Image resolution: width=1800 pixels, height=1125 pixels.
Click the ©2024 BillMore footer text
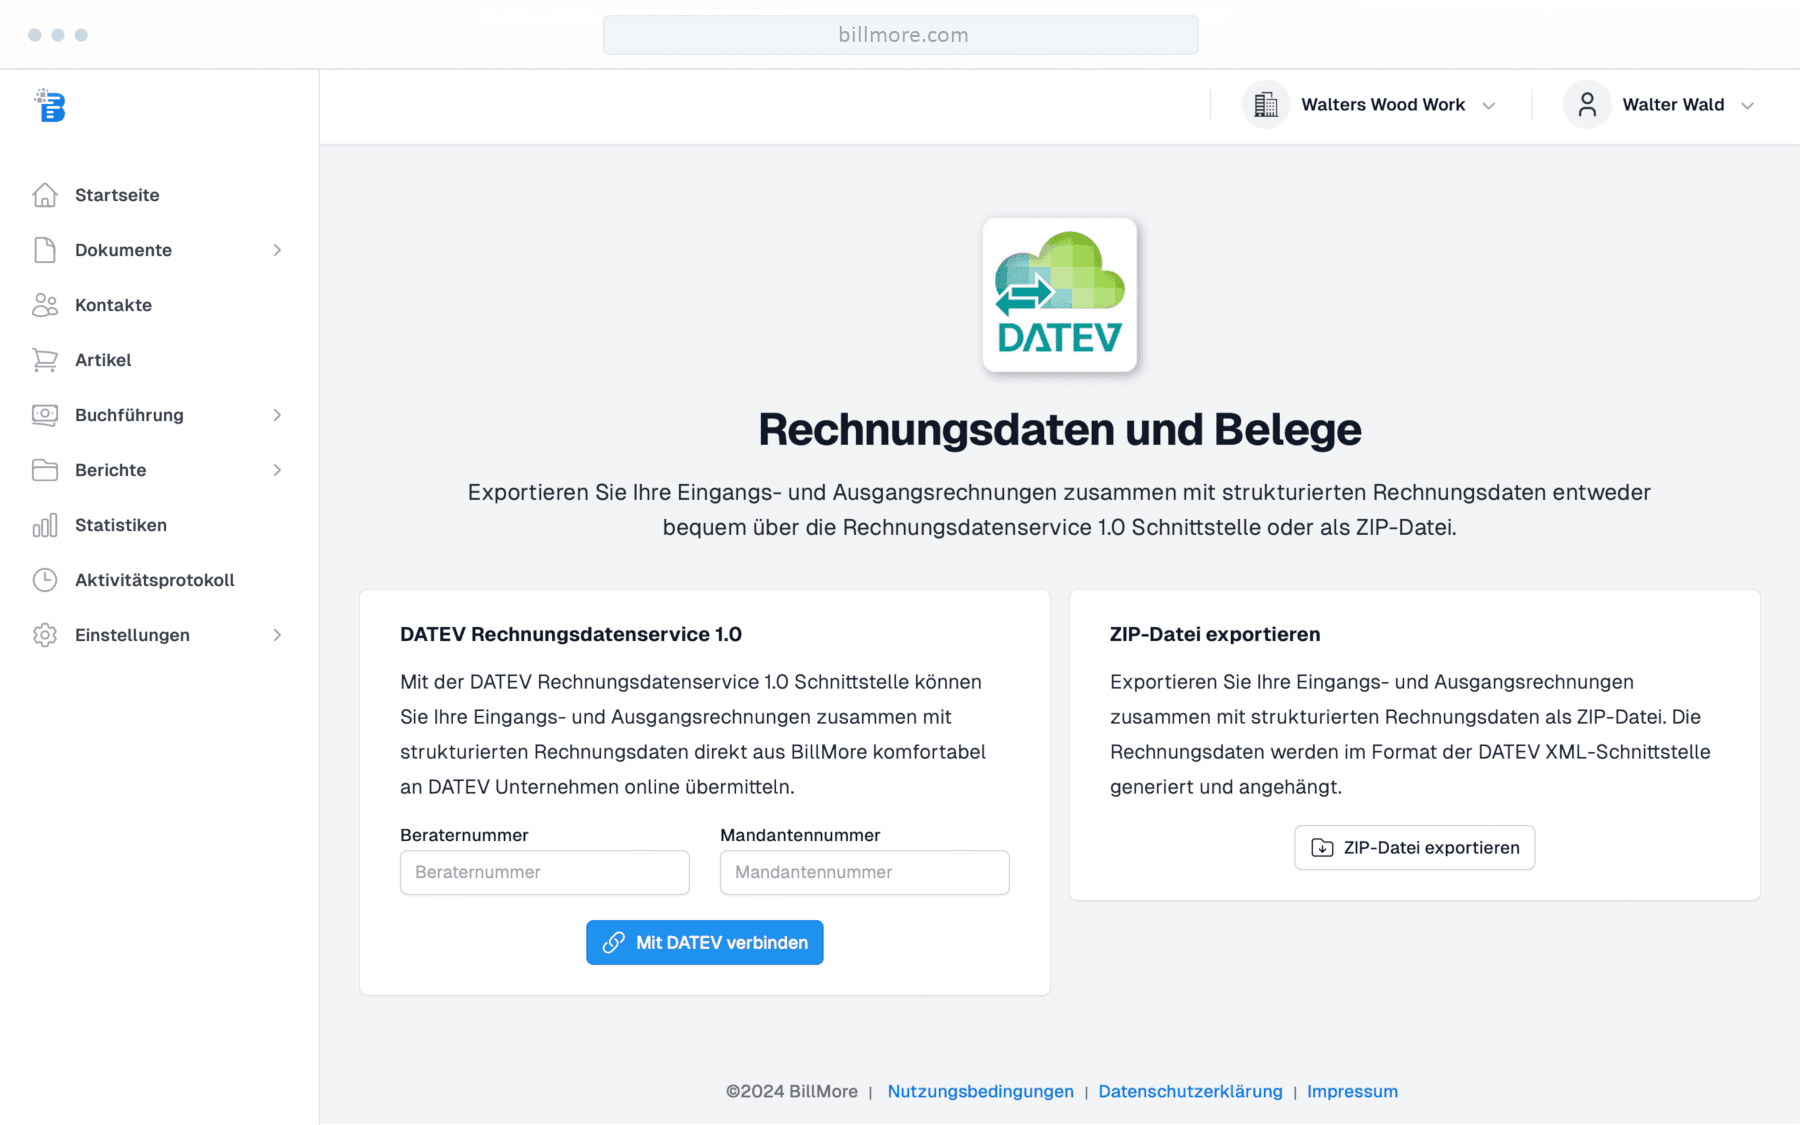click(x=792, y=1091)
